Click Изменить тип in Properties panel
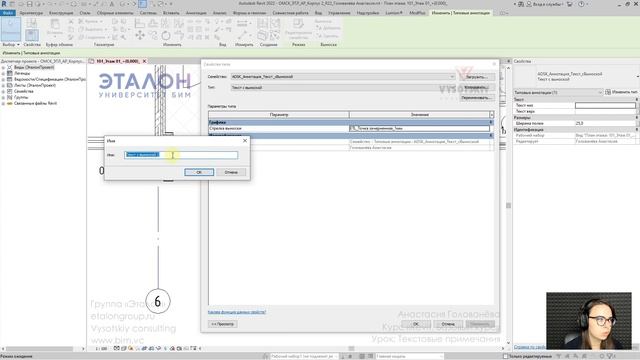640x360 pixels. (622, 92)
